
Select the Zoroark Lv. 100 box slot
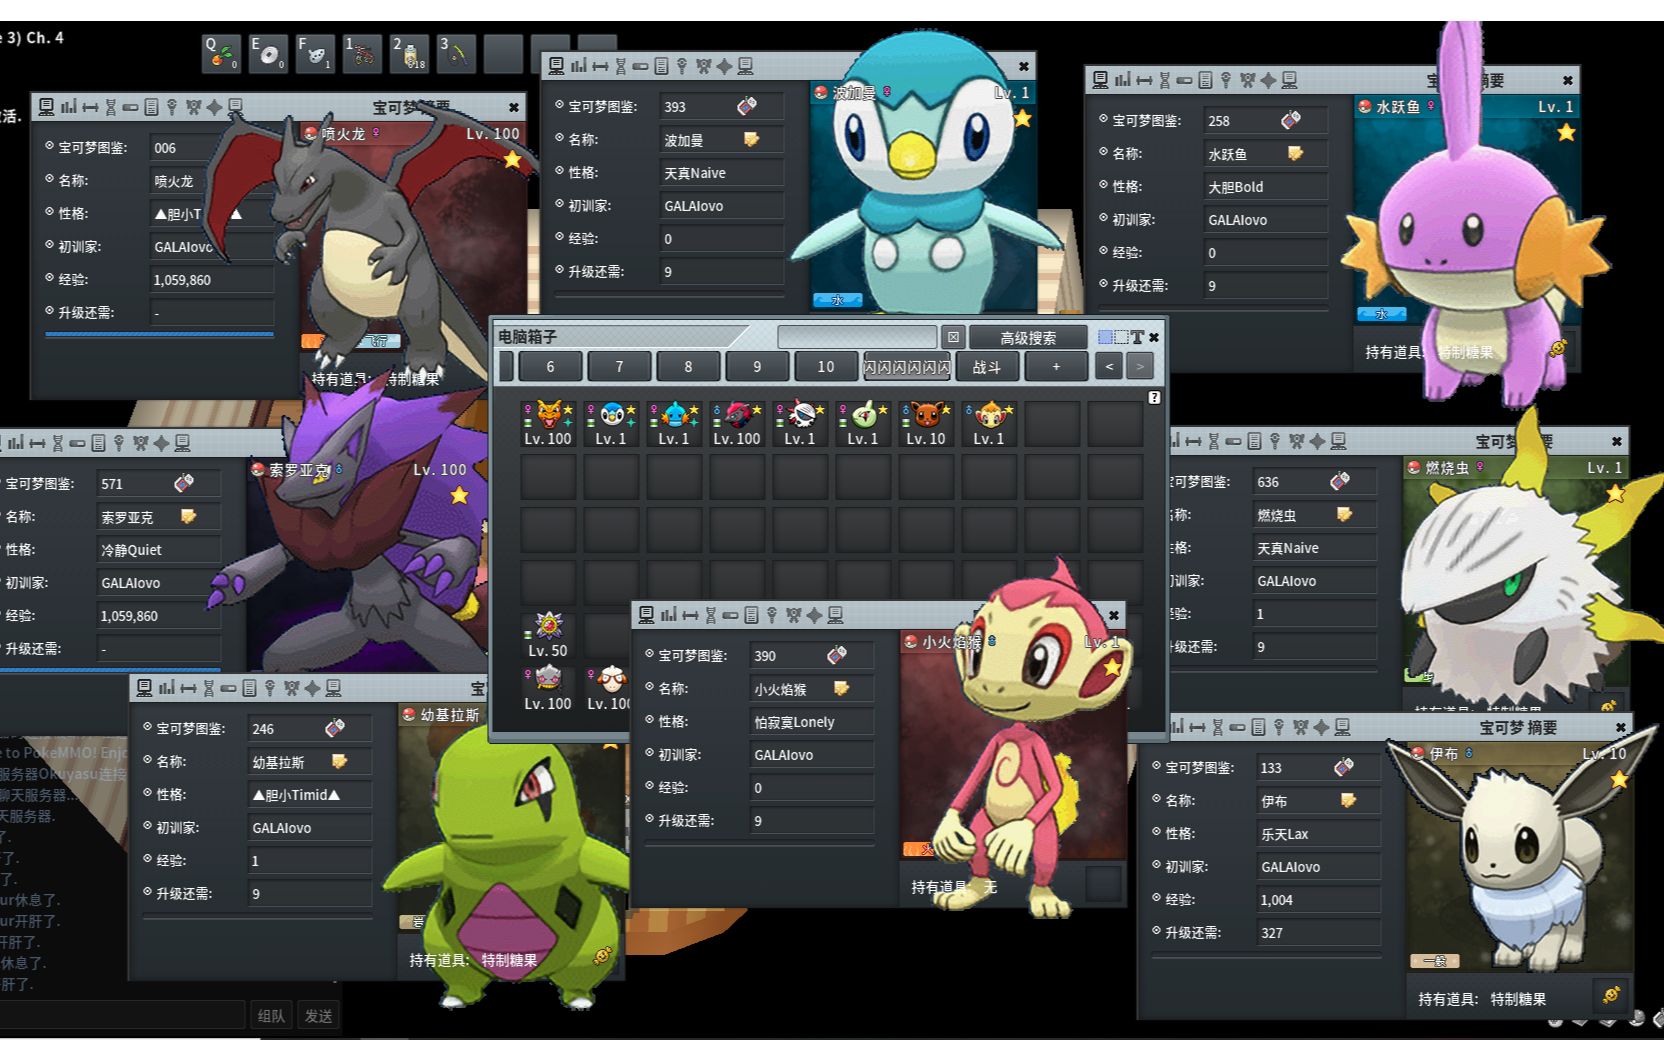737,423
